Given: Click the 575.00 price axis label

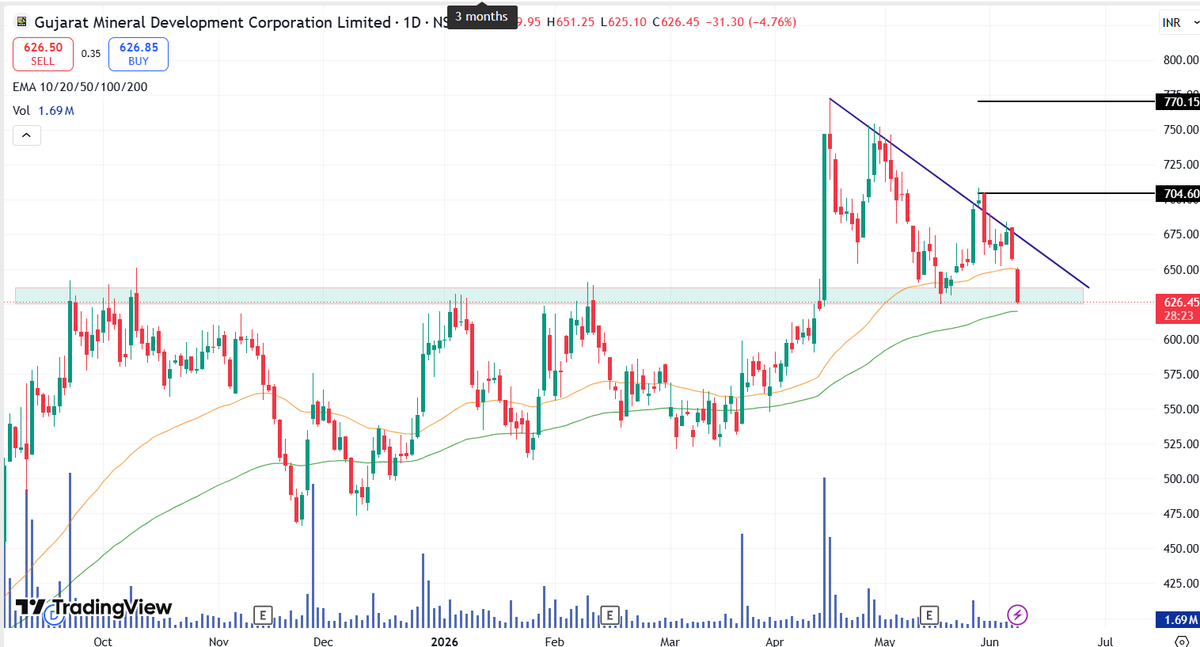Looking at the screenshot, I should pyautogui.click(x=1180, y=374).
